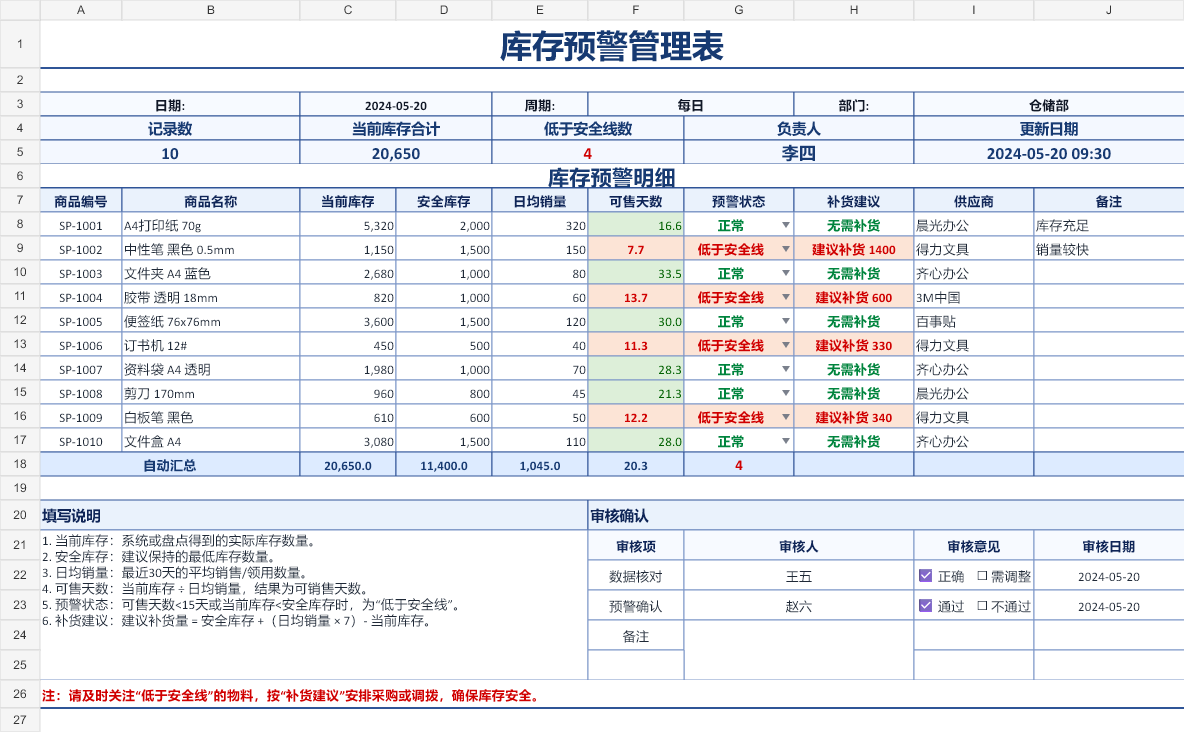
Task: Select the 20,650 inventory total cell
Action: pos(396,153)
